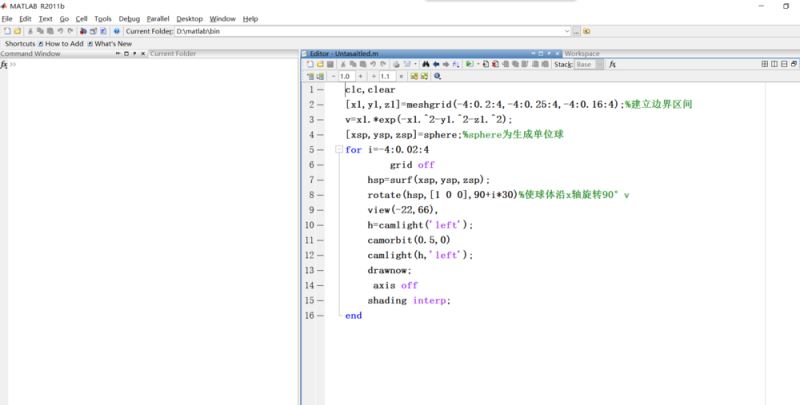Switch to Workspace panel tab
Screen dimensions: 800x405
[582, 54]
